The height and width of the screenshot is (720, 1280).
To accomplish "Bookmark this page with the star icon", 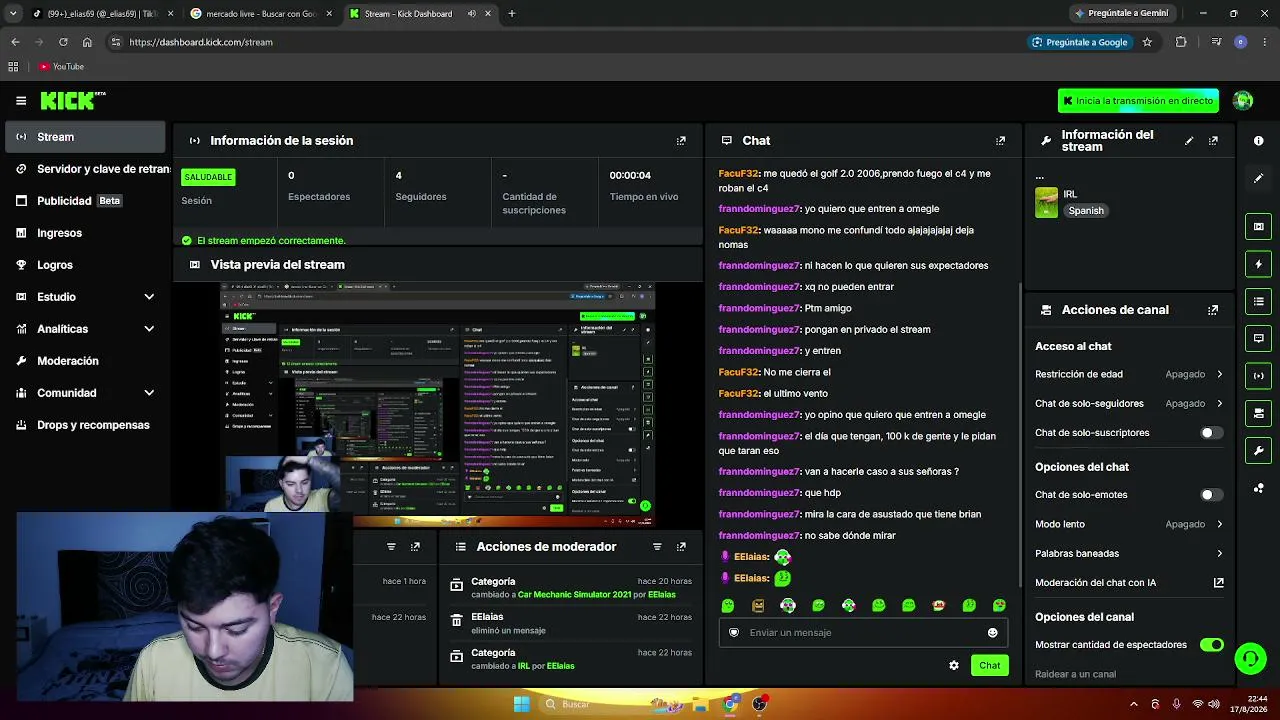I will pos(1147,42).
